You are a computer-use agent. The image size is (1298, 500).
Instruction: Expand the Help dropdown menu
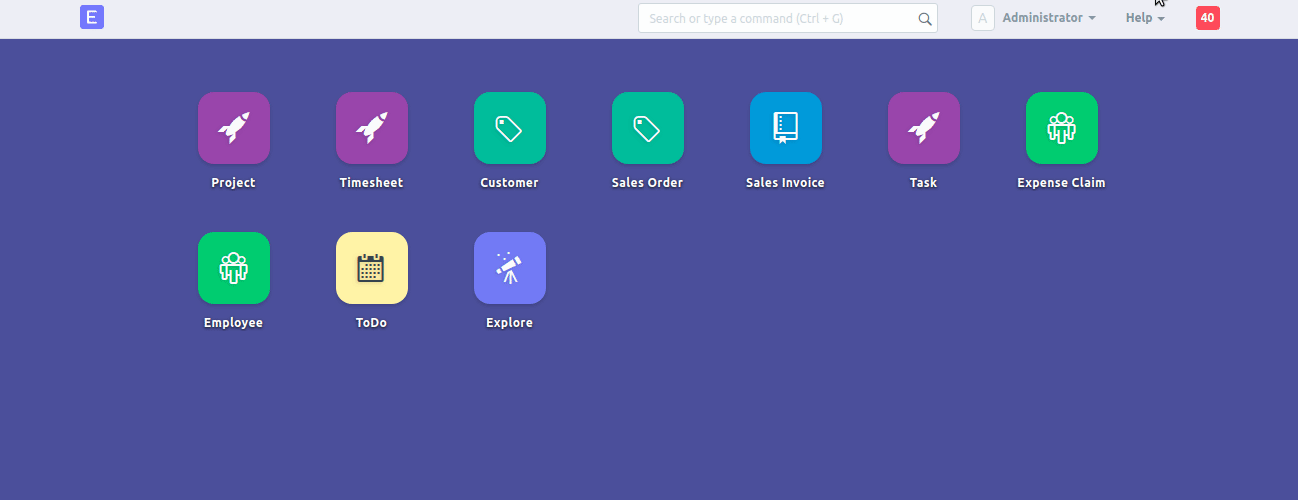1145,18
